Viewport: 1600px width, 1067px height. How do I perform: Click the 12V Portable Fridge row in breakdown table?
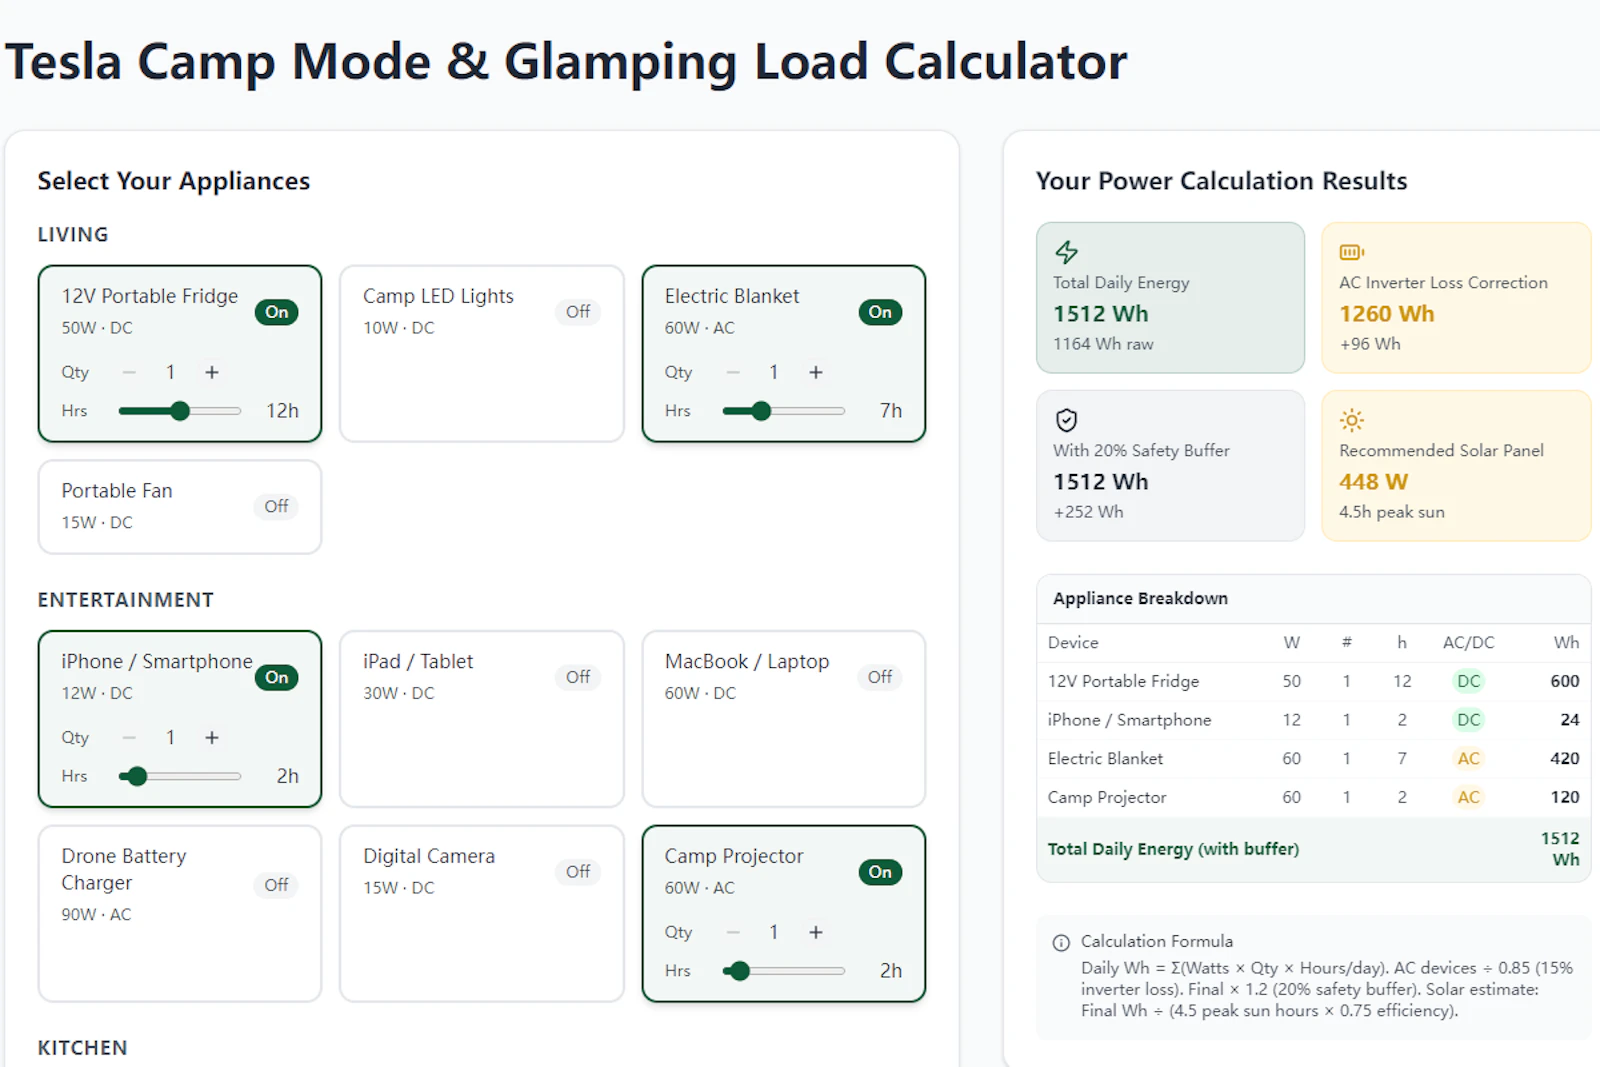(1313, 681)
